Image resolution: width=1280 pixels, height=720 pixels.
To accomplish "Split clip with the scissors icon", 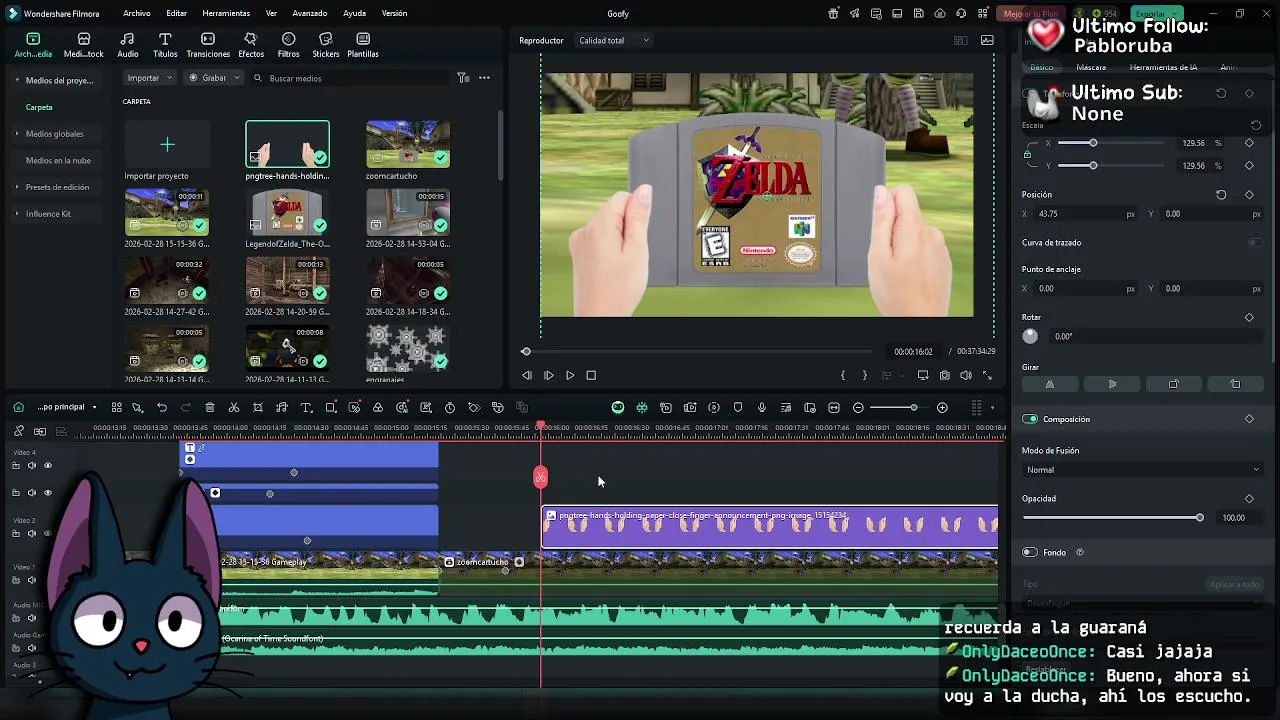I will pyautogui.click(x=234, y=408).
